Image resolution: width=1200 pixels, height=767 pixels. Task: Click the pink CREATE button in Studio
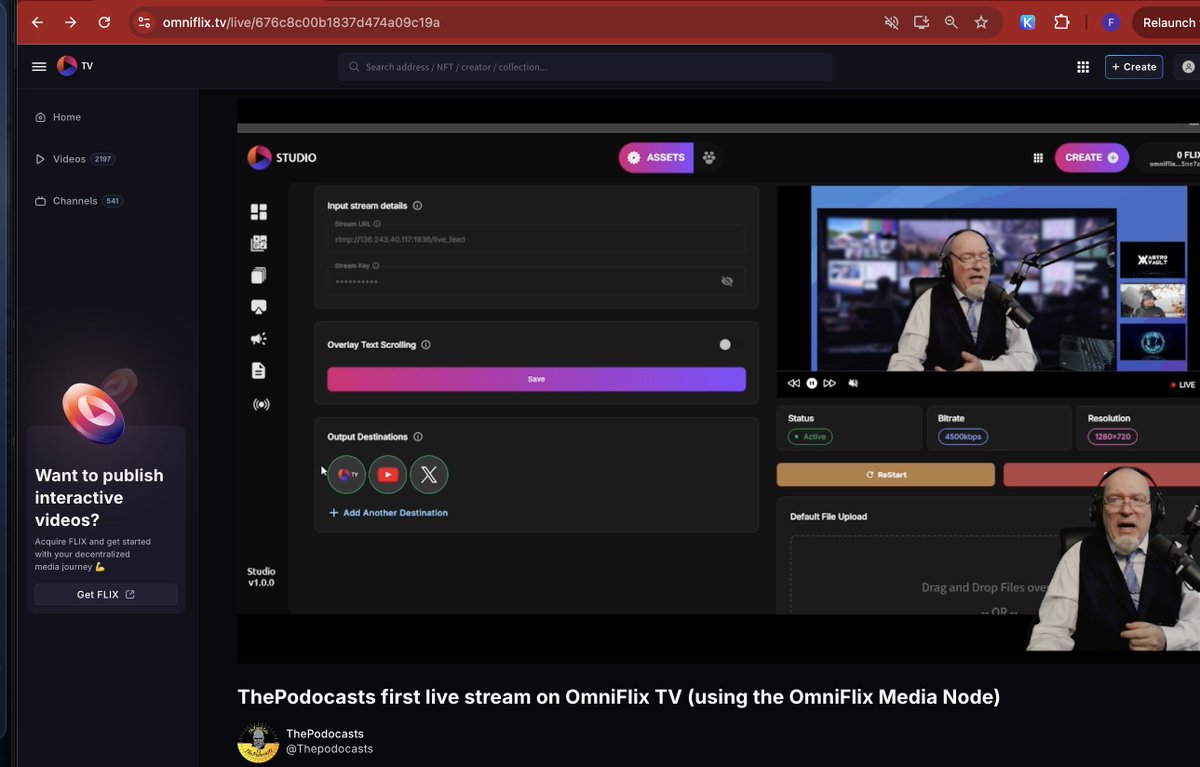tap(1091, 157)
